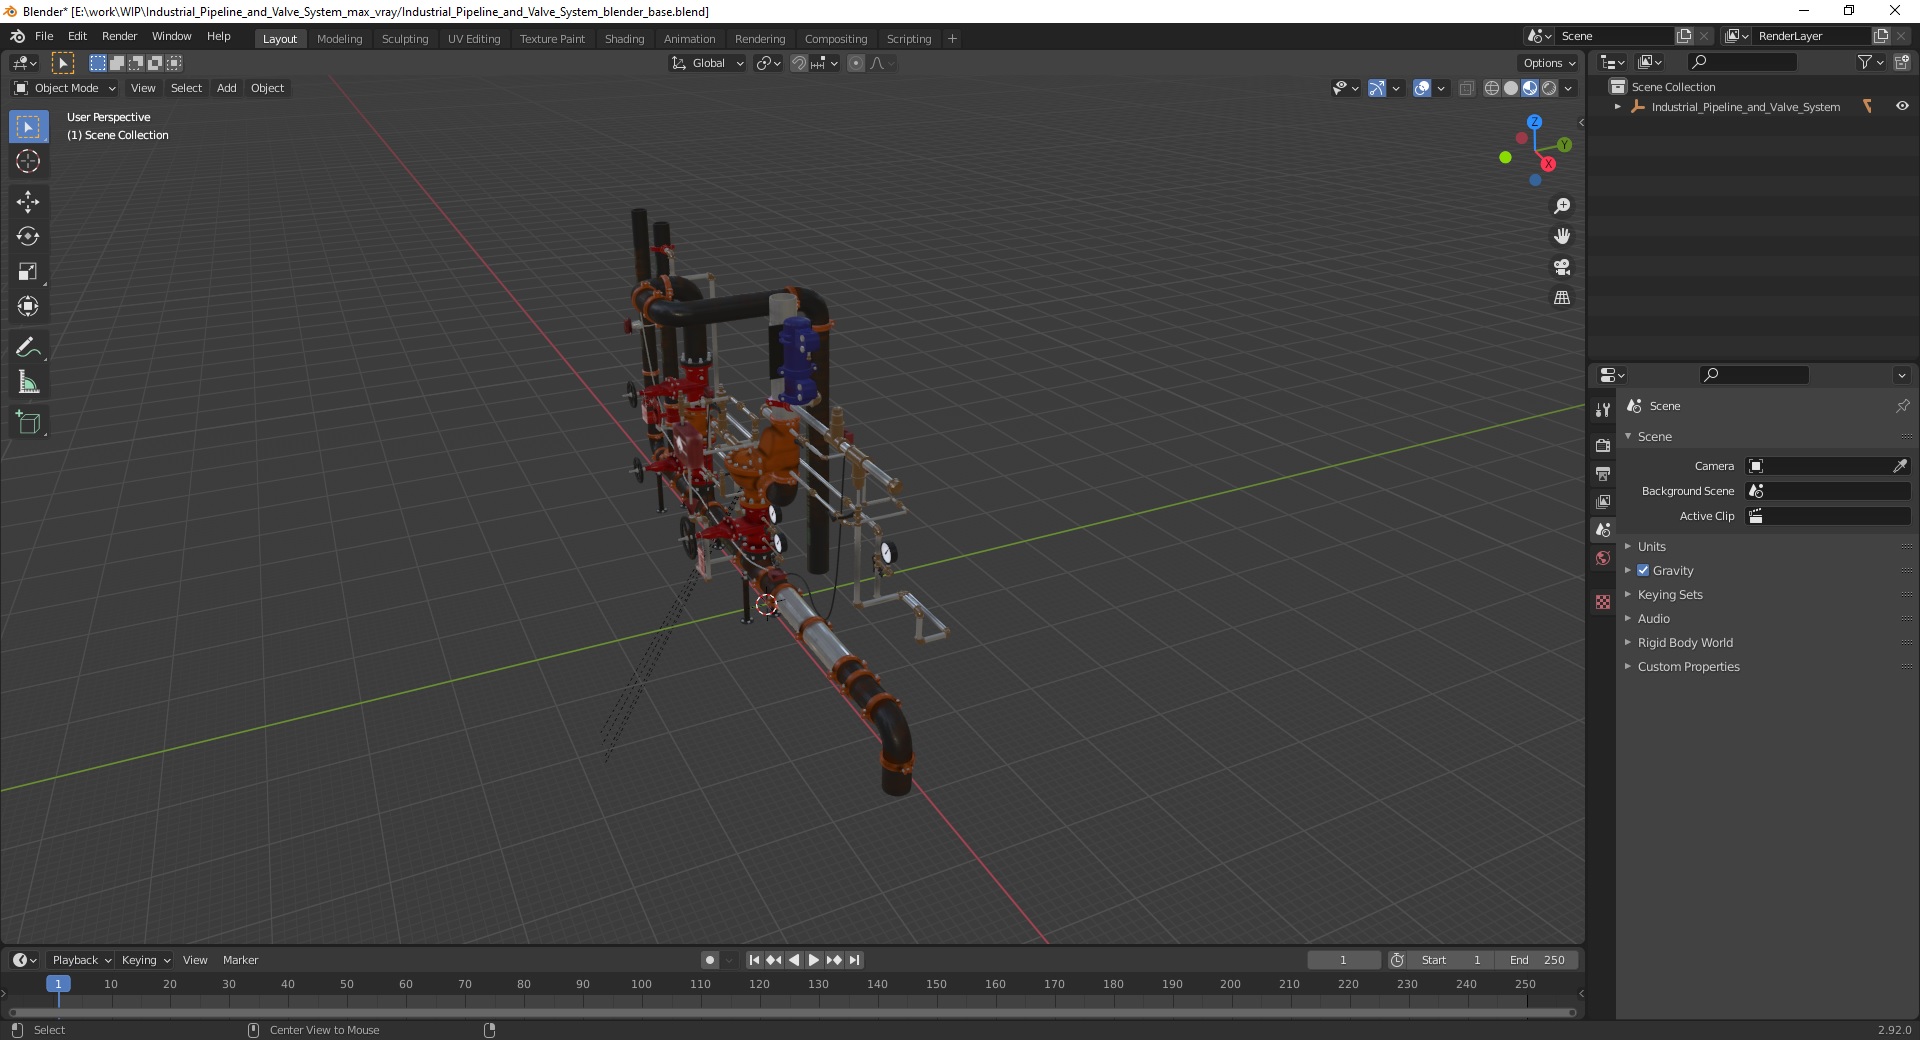The width and height of the screenshot is (1920, 1040).
Task: Click the Background Scene field
Action: click(x=1828, y=491)
